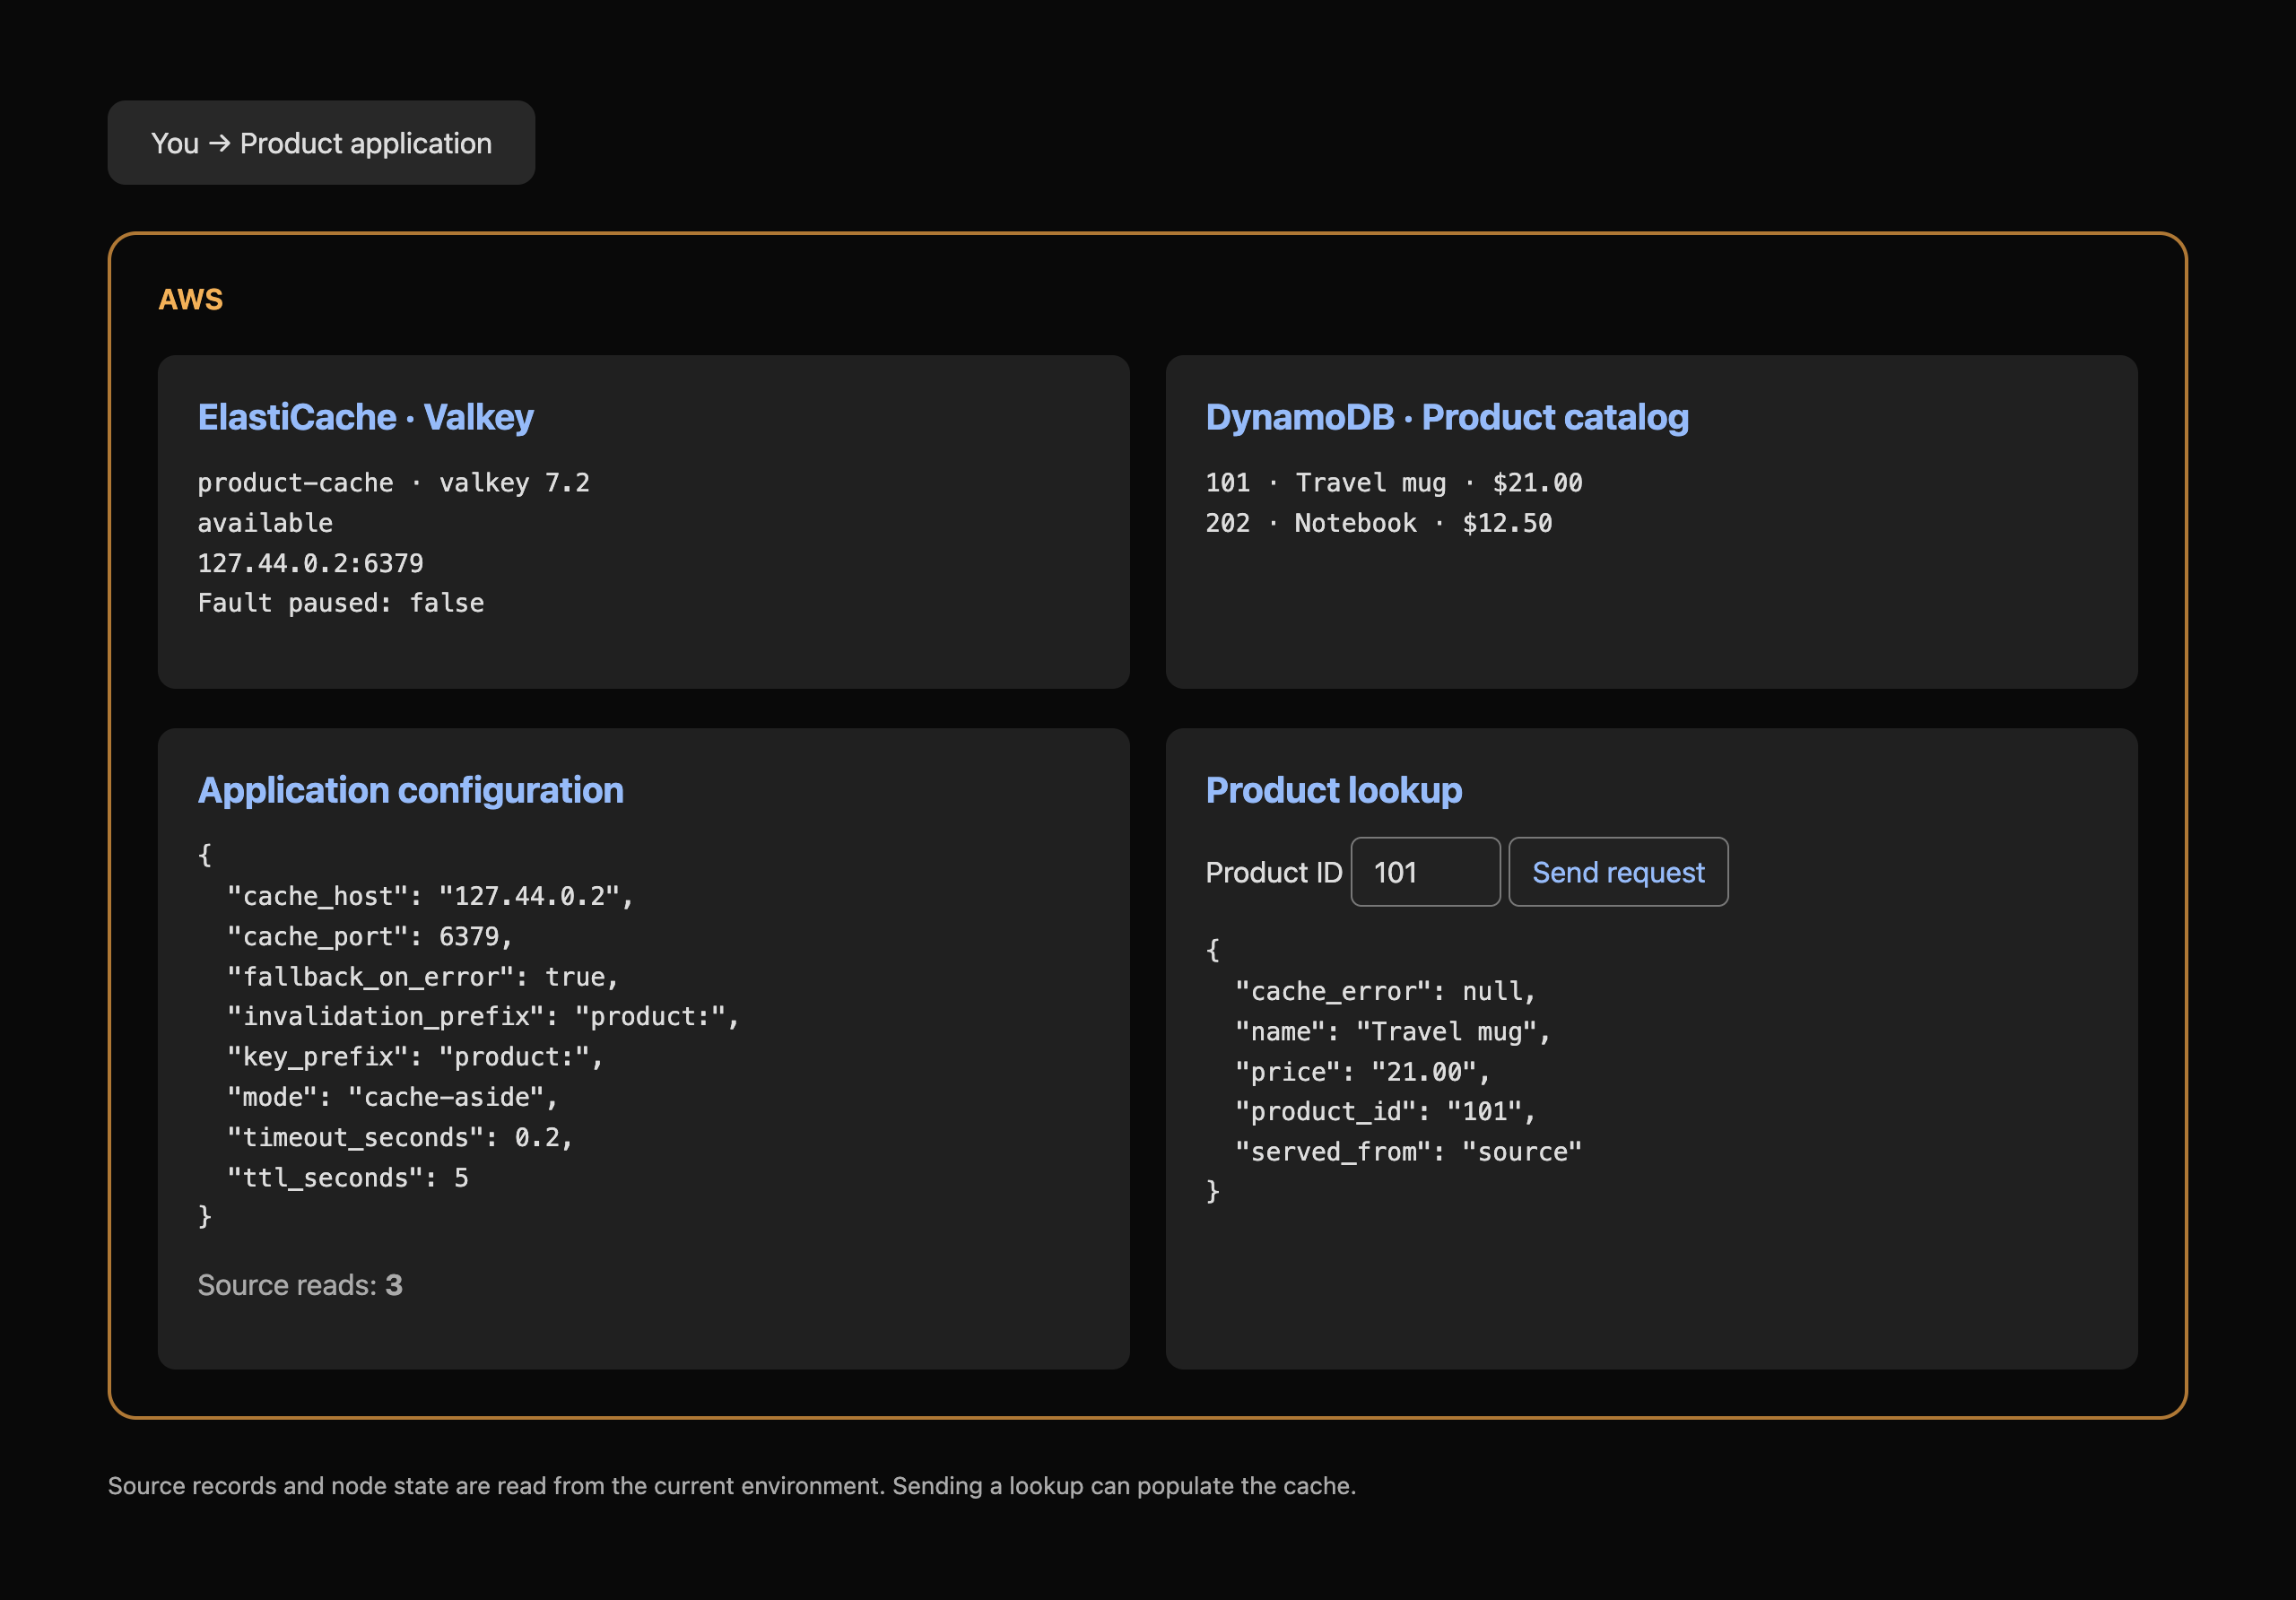This screenshot has height=1600, width=2296.
Task: Click the "name": "Travel mug" response line
Action: point(1392,1031)
